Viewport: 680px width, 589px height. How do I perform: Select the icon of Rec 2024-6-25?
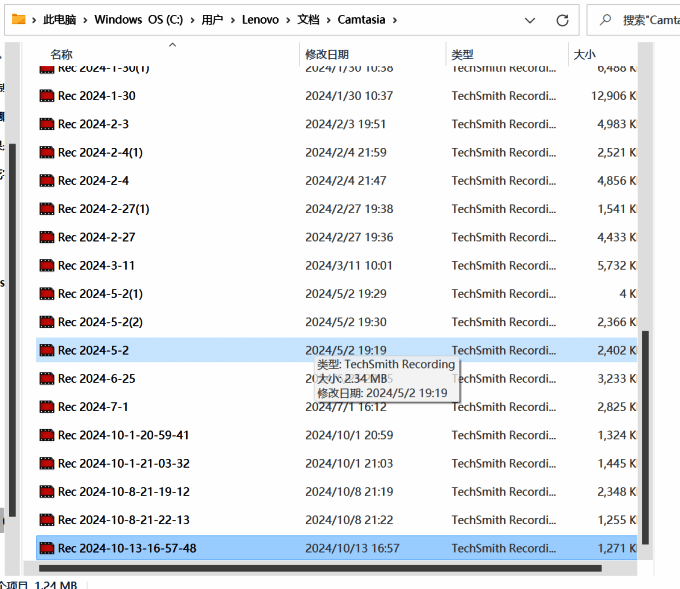(46, 379)
